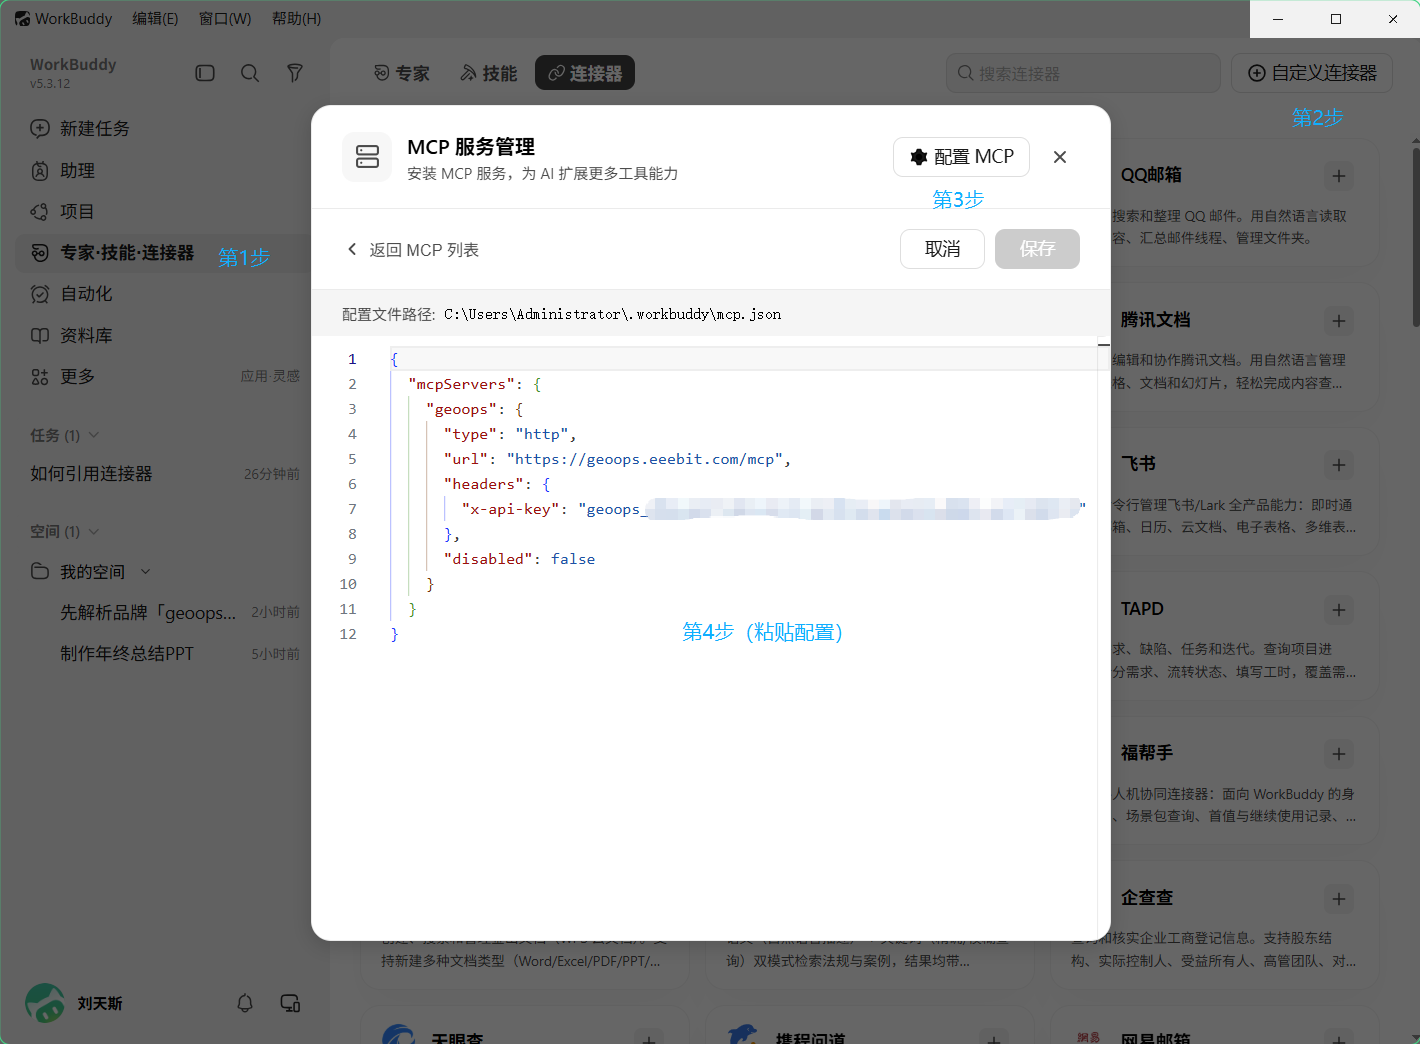Click 保存 to save configuration
Image resolution: width=1420 pixels, height=1044 pixels.
1037,249
